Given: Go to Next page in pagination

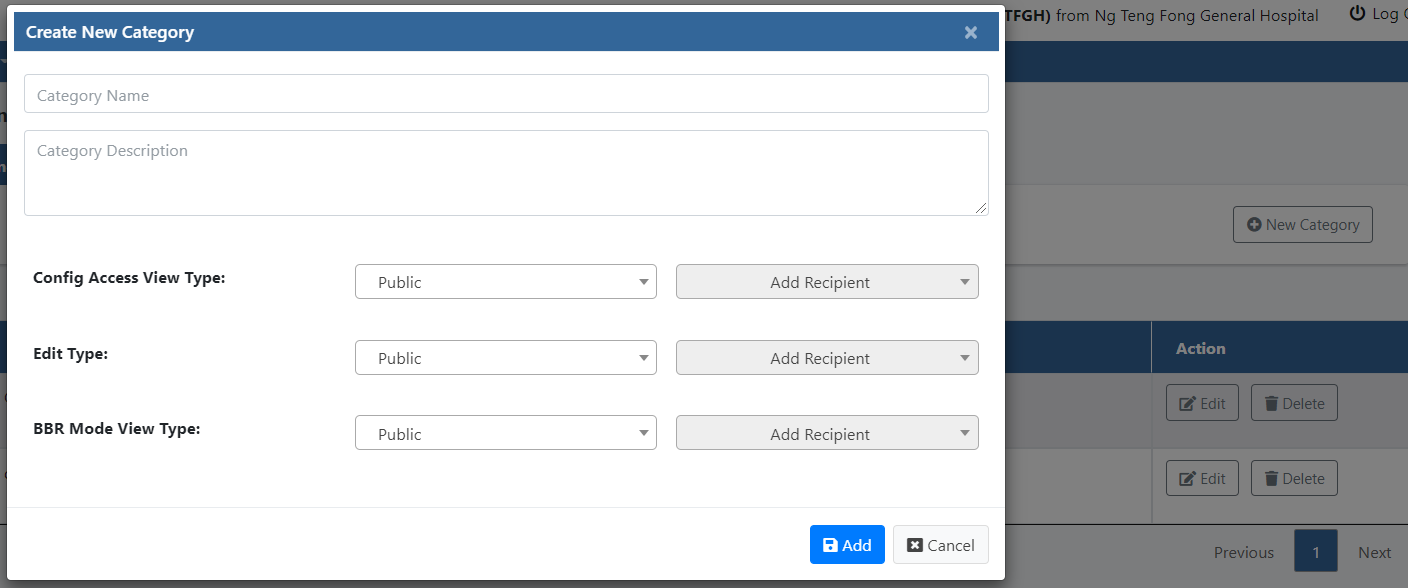Looking at the screenshot, I should pyautogui.click(x=1374, y=552).
